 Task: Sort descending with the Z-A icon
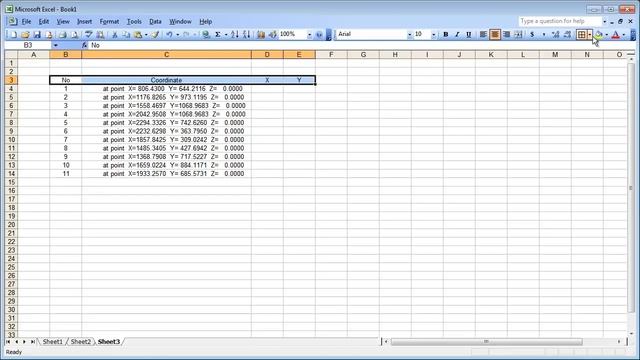point(246,35)
